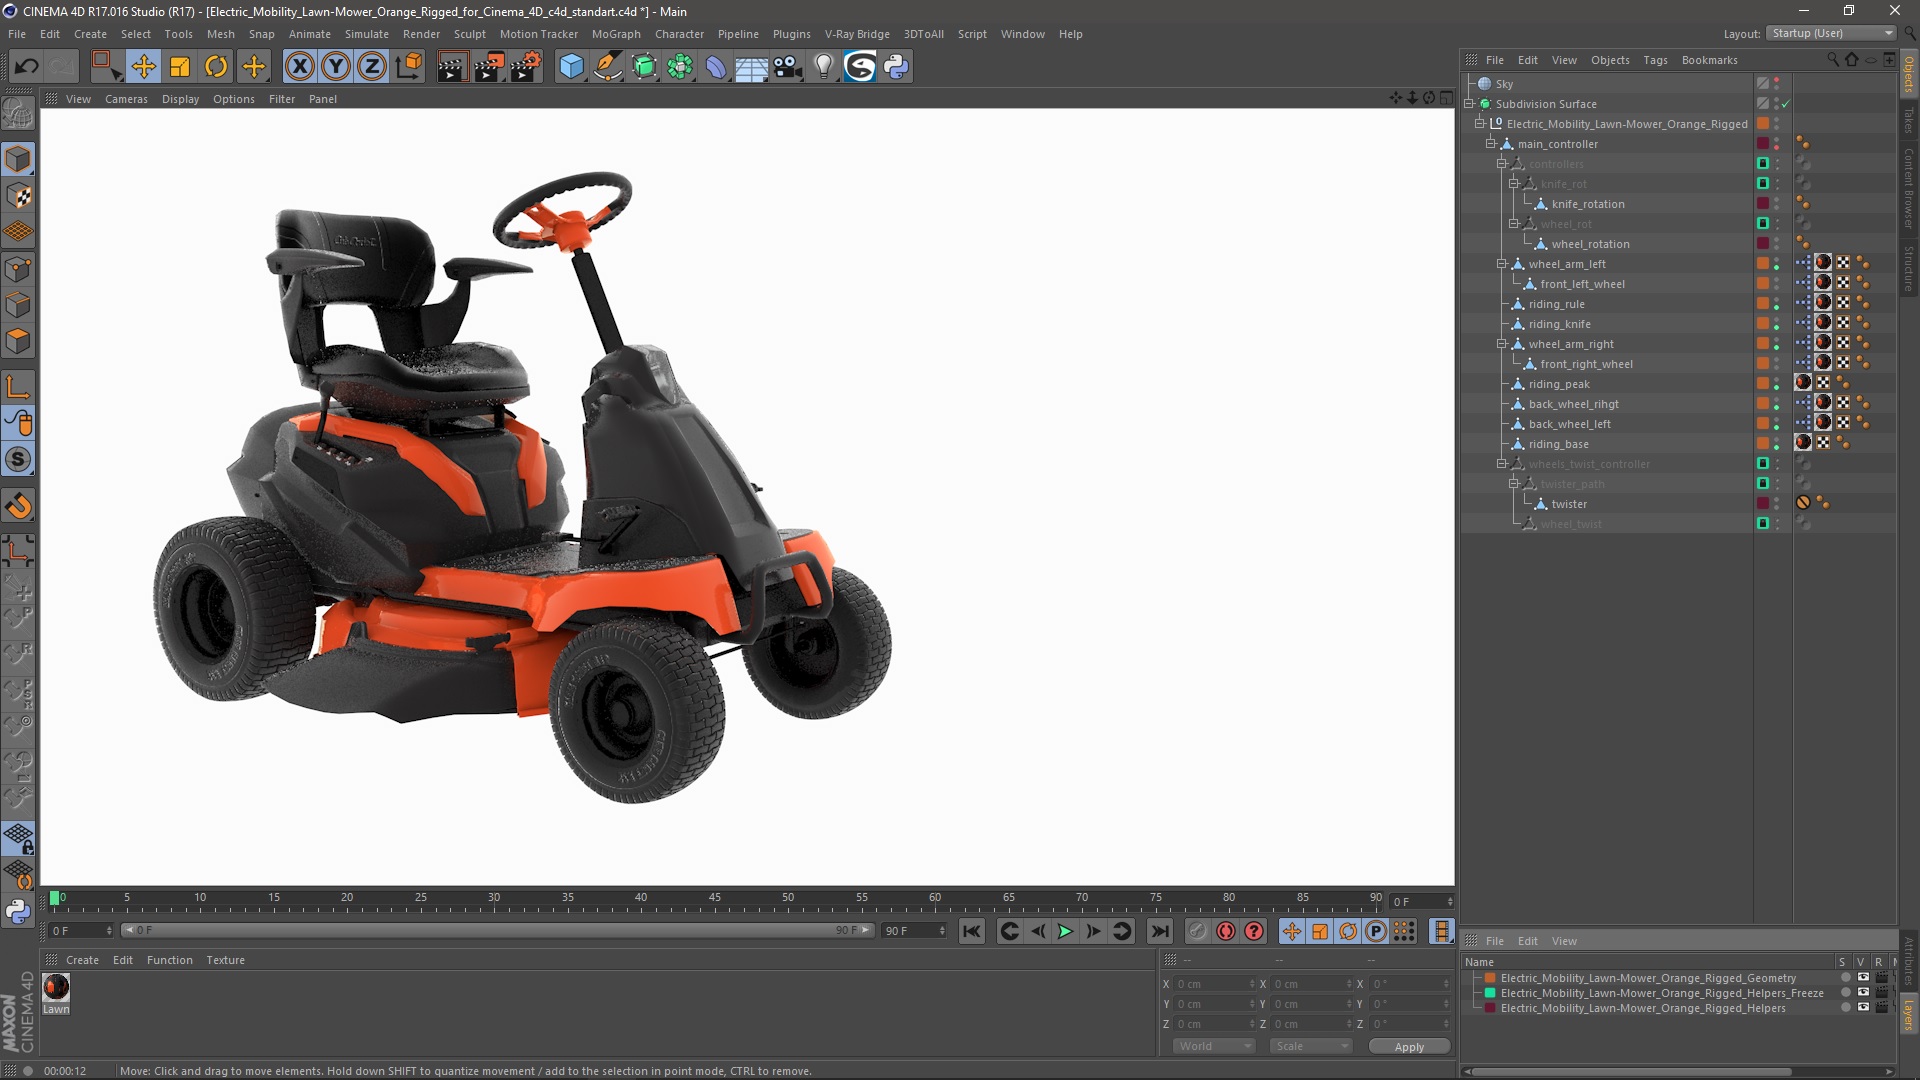Click the Play button in timeline
This screenshot has height=1080, width=1920.
tap(1065, 931)
